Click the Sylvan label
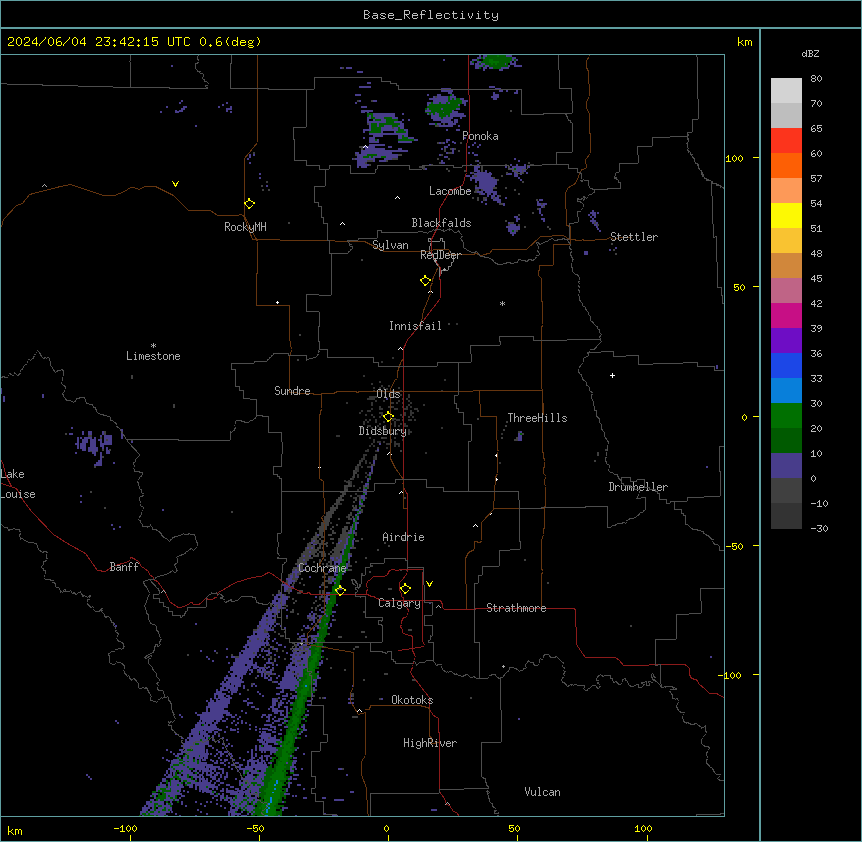The height and width of the screenshot is (842, 862). pos(390,245)
